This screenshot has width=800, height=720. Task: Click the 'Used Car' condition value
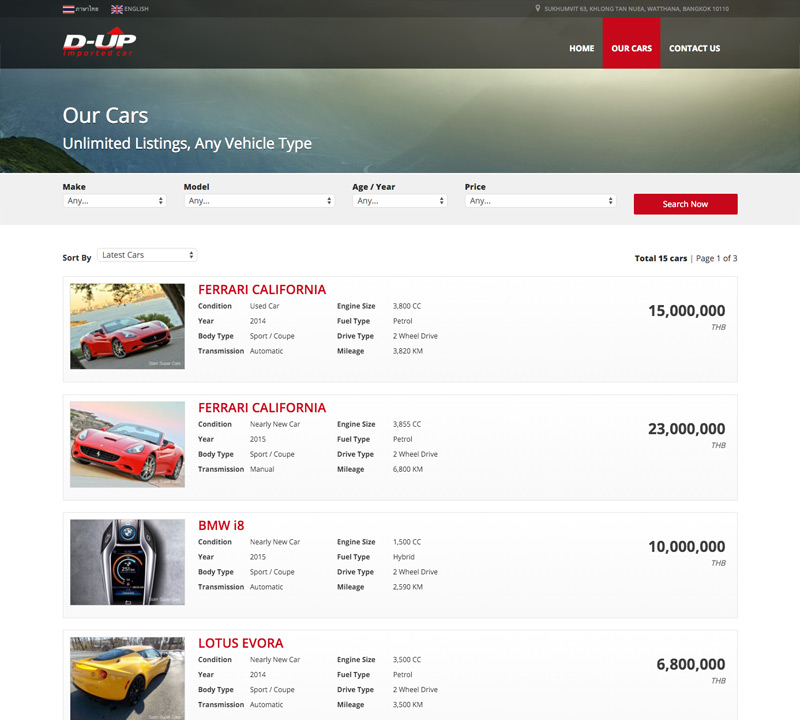(x=264, y=306)
